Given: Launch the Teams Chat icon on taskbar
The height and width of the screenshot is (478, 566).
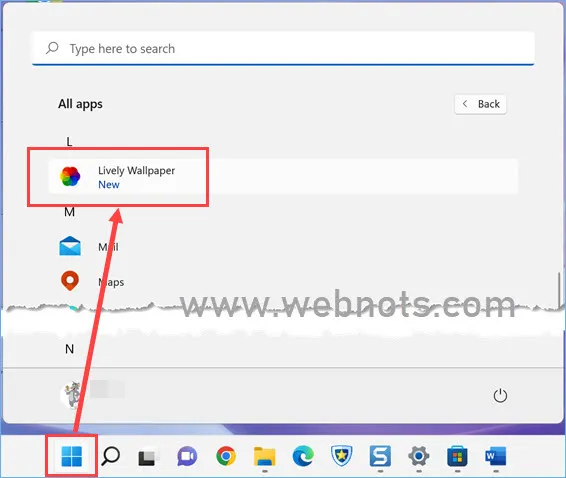Looking at the screenshot, I should tap(187, 456).
